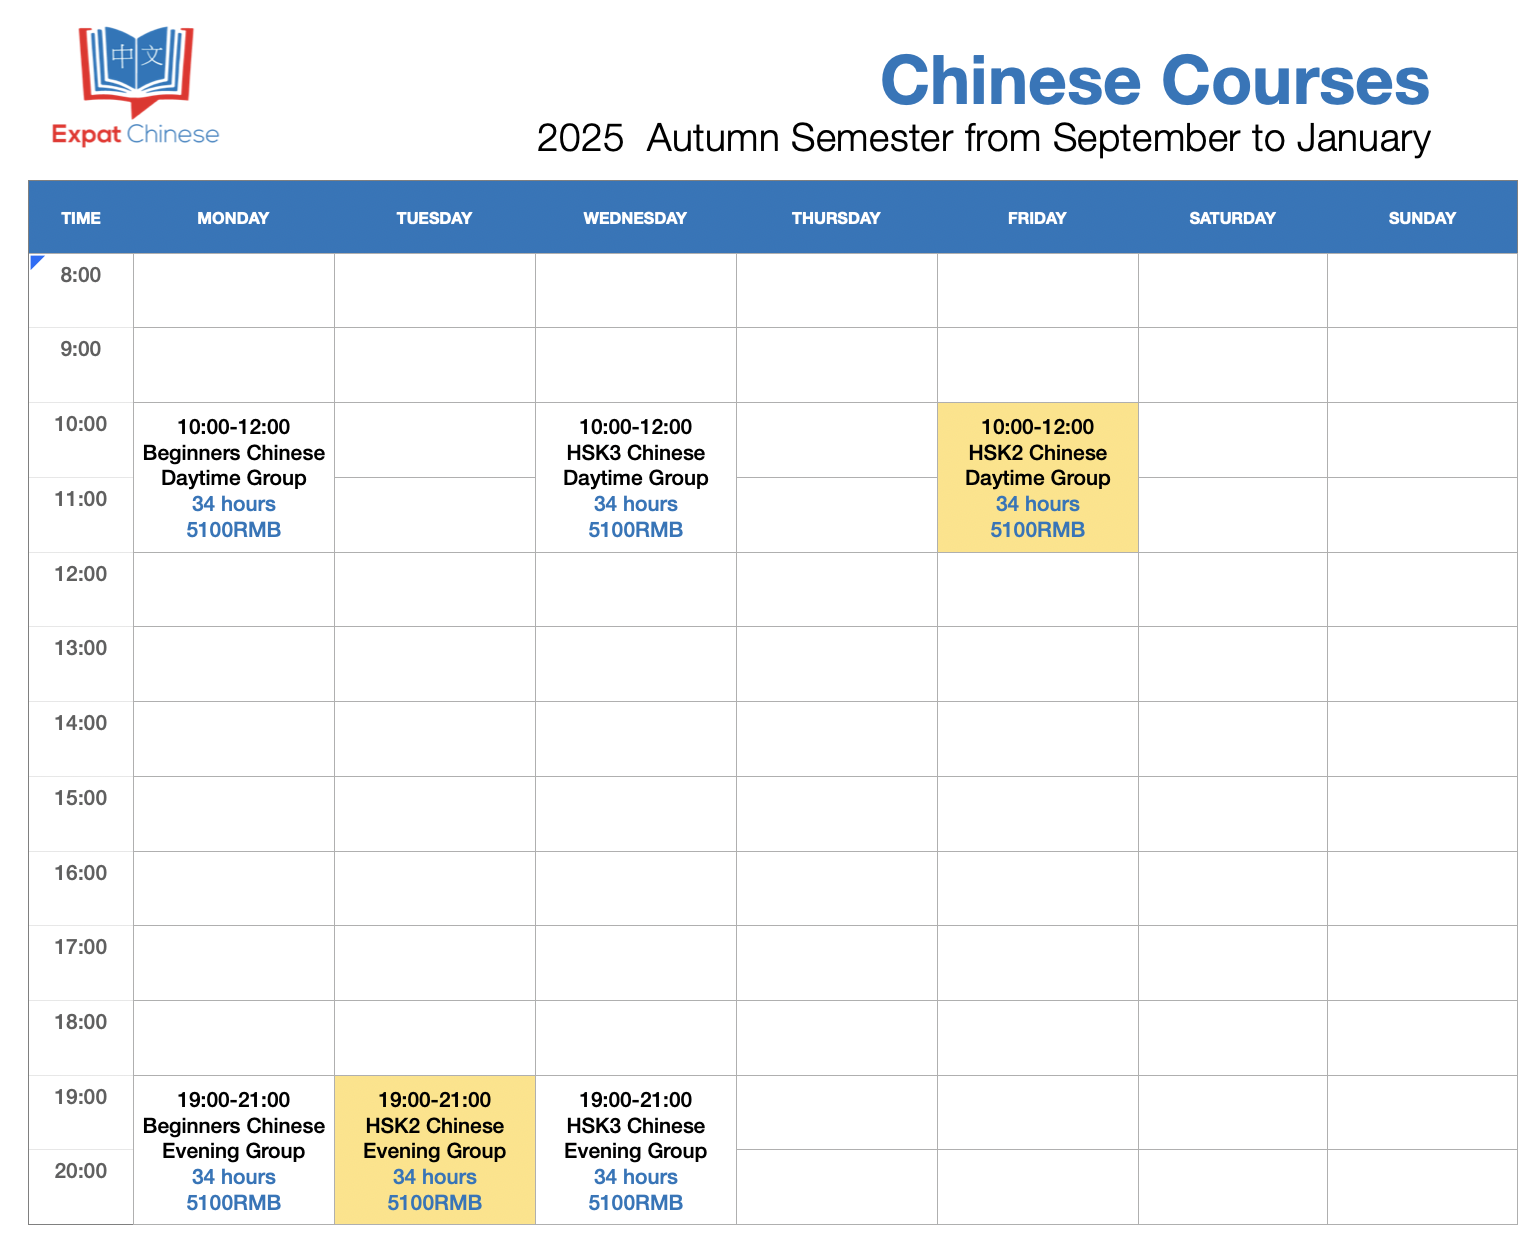1530x1250 pixels.
Task: Click the yellow Friday HSK2 Daytime cell
Action: pos(1037,478)
